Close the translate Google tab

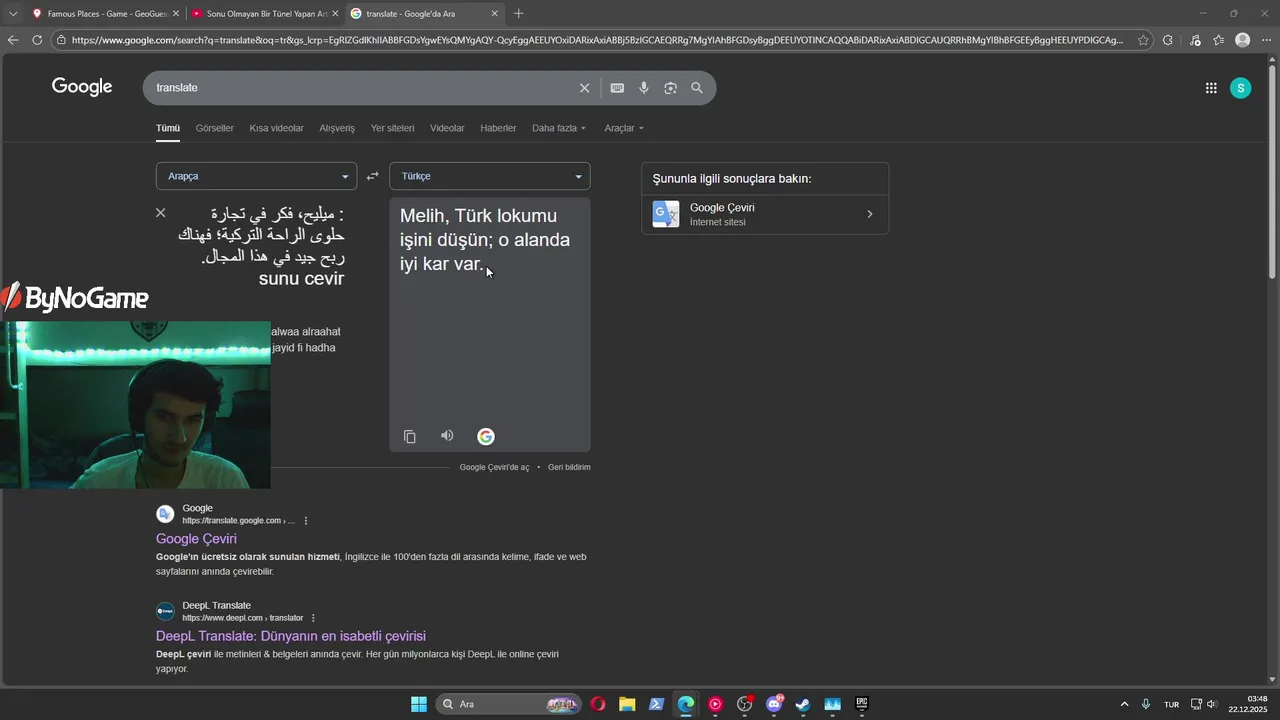[494, 14]
